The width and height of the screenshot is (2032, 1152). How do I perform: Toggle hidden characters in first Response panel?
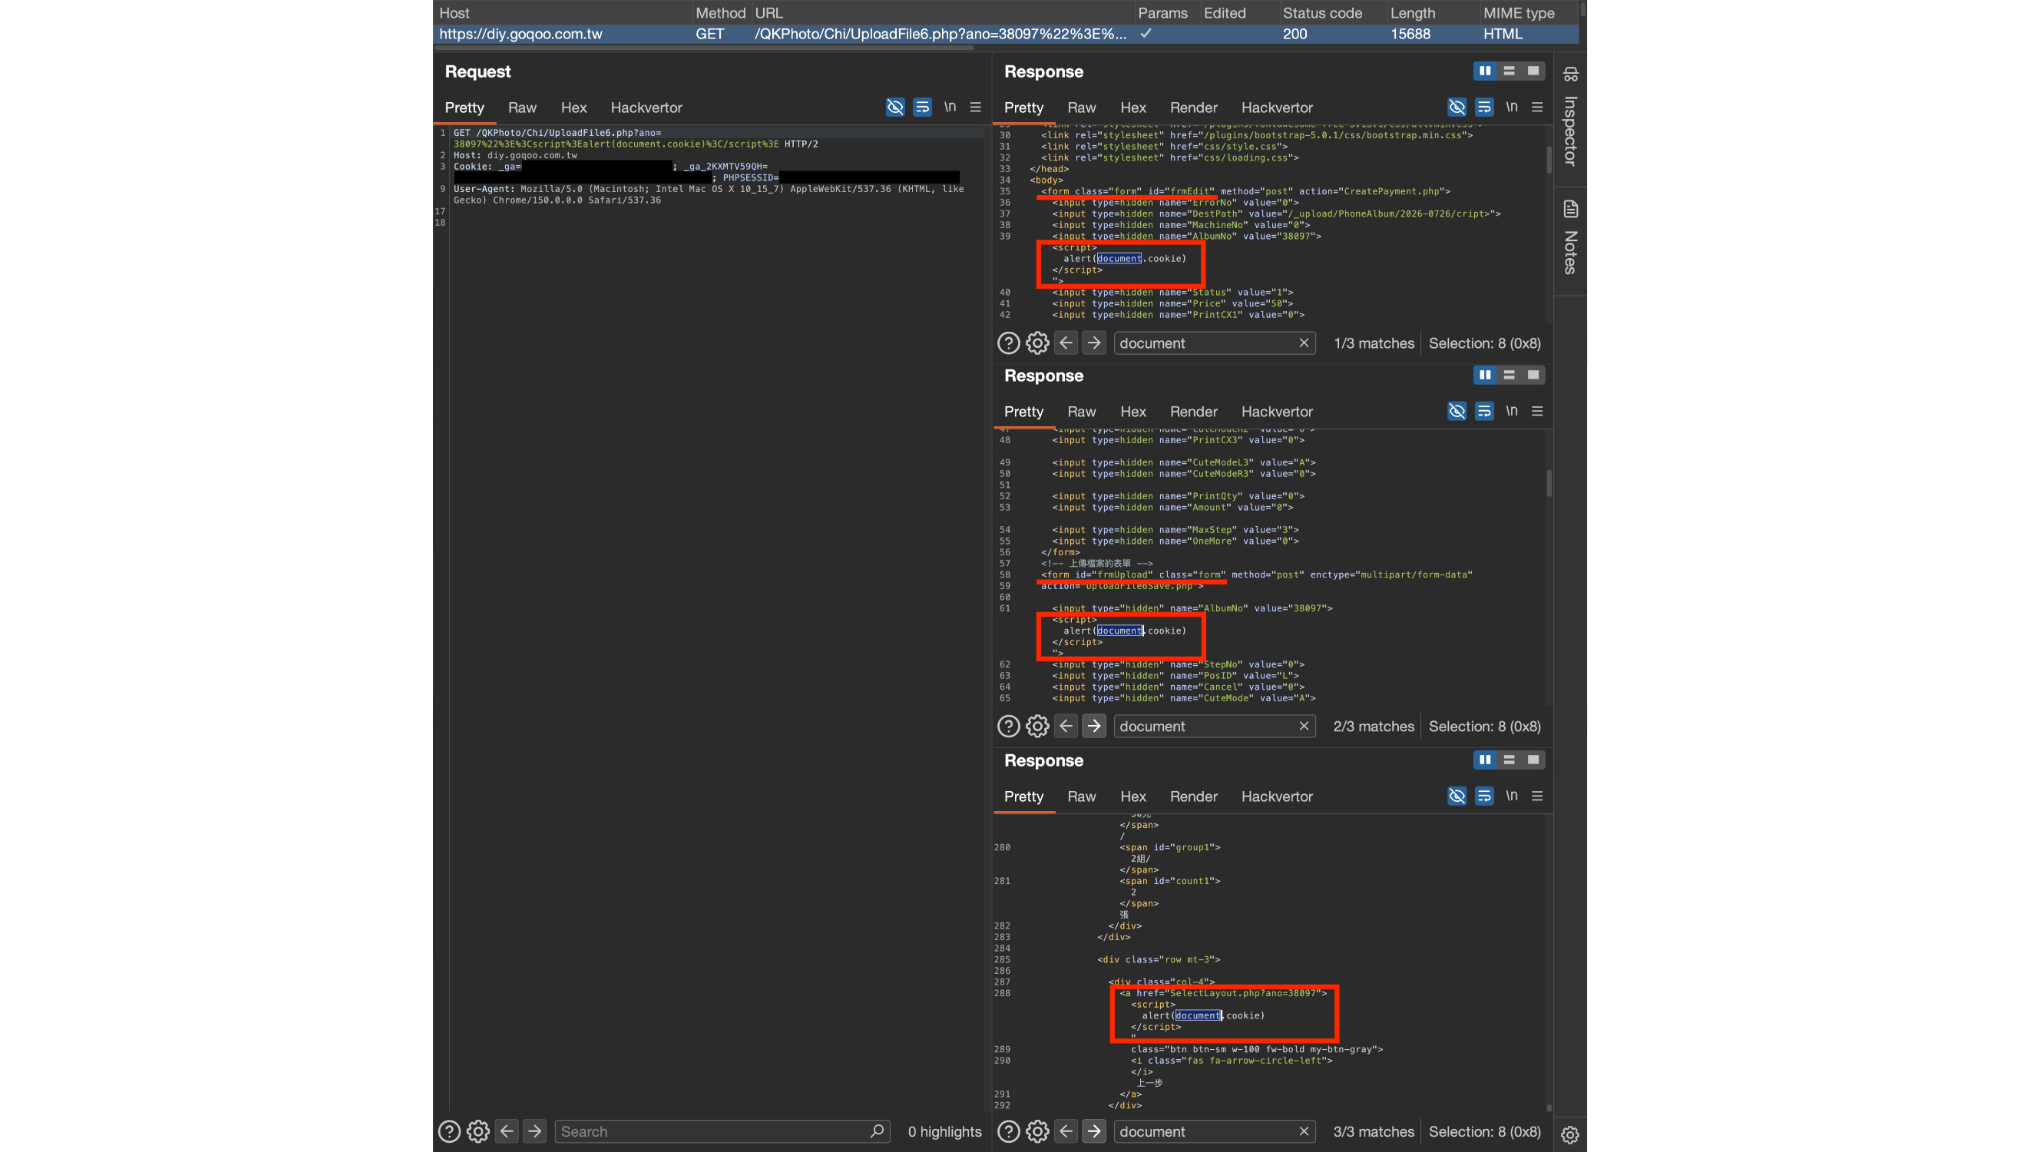[x=1457, y=107]
